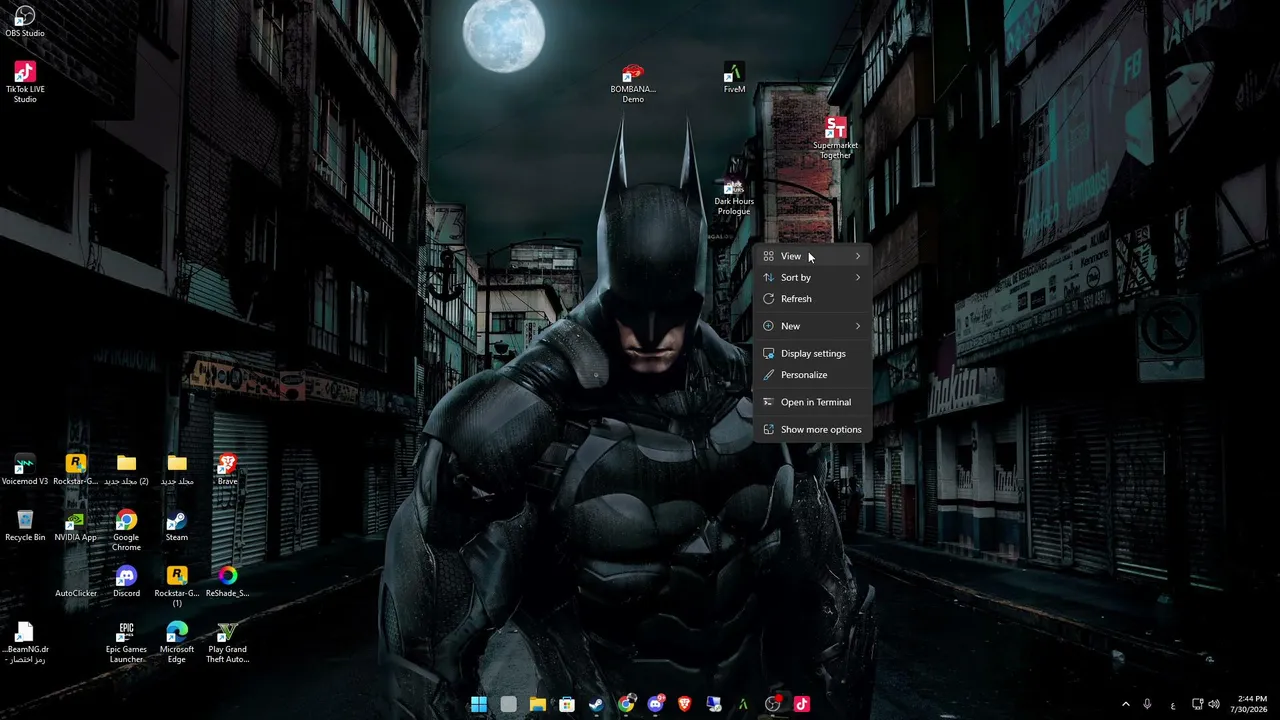The height and width of the screenshot is (720, 1280).
Task: Select the Play Grand Theft Auto shortcut
Action: 228,643
